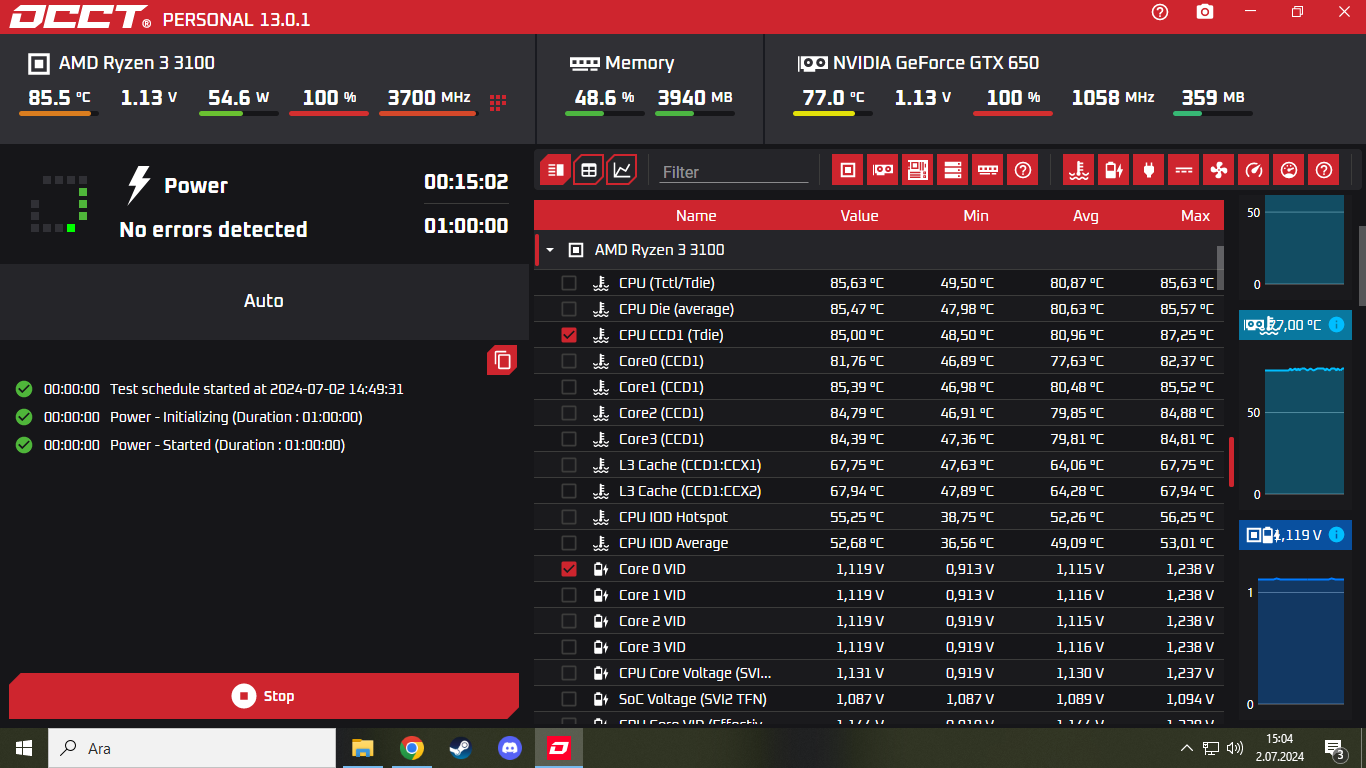The height and width of the screenshot is (768, 1366).
Task: Click the Auto mode bar
Action: coord(264,301)
